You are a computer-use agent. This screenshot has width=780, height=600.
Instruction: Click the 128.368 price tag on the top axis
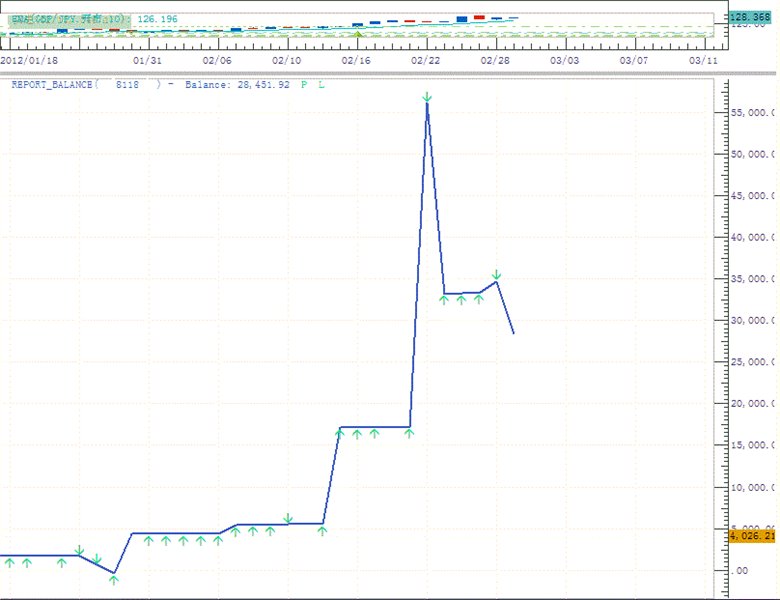(748, 18)
